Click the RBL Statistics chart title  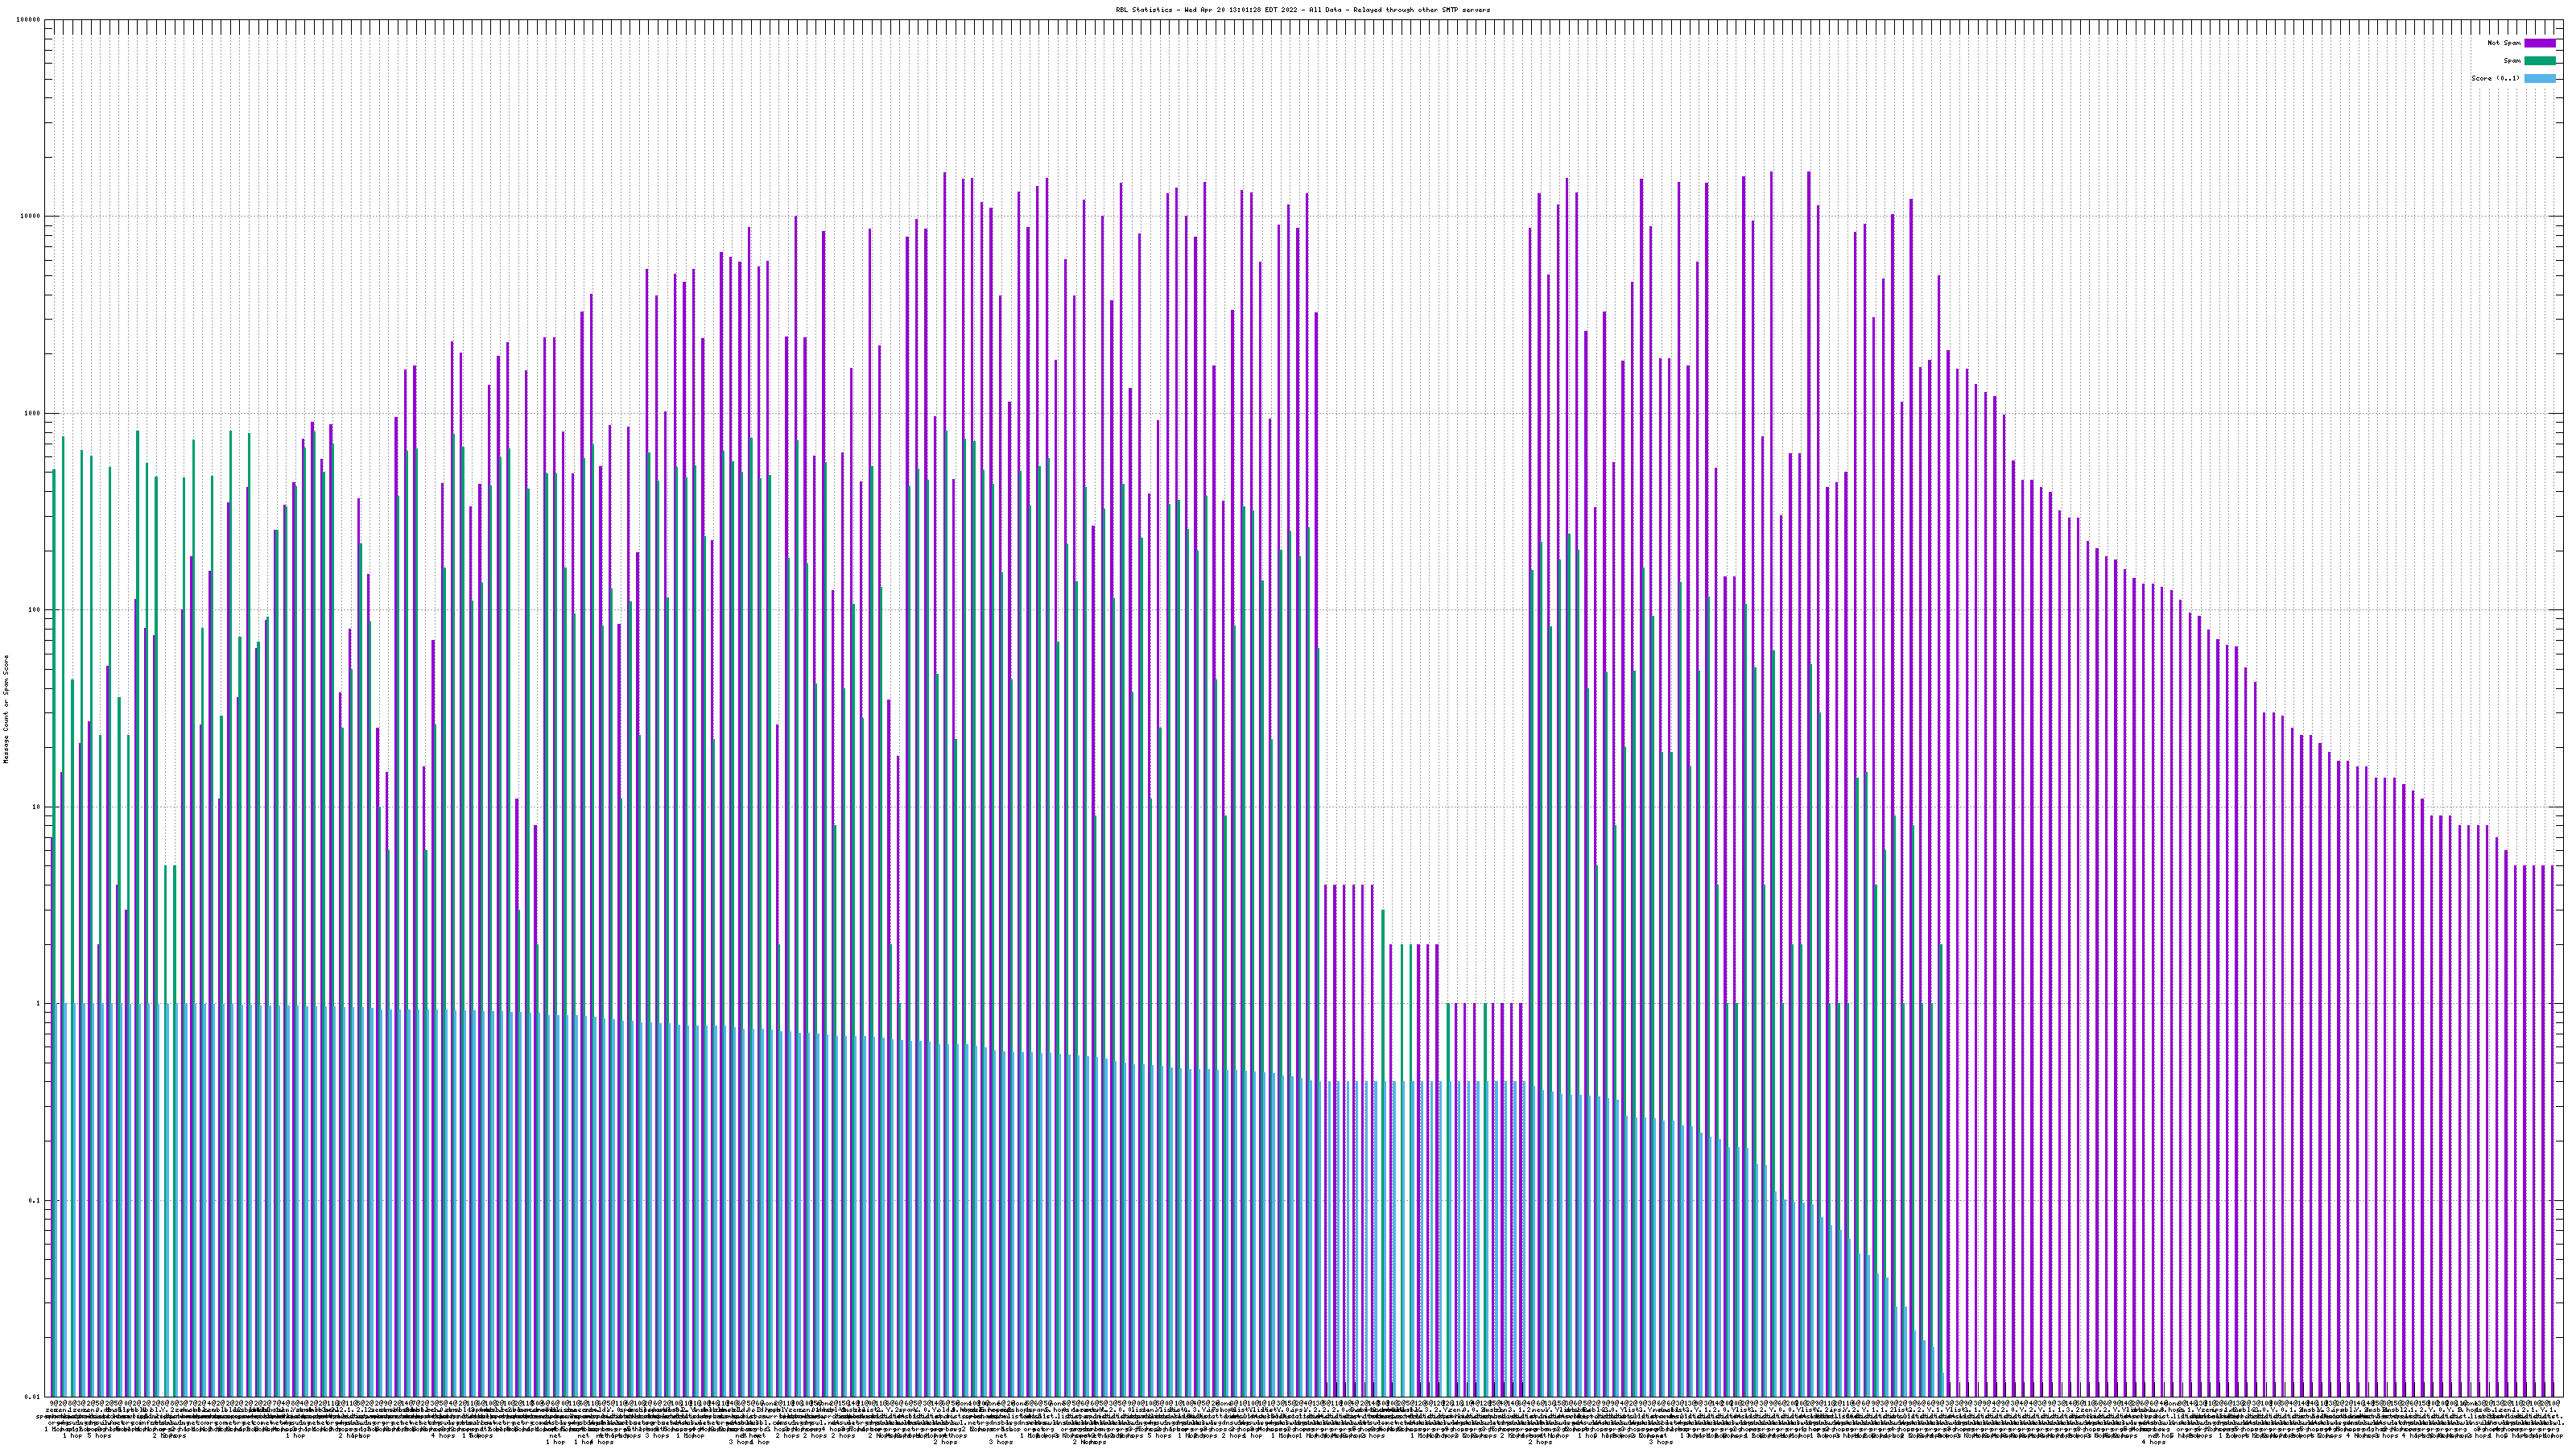click(1302, 10)
